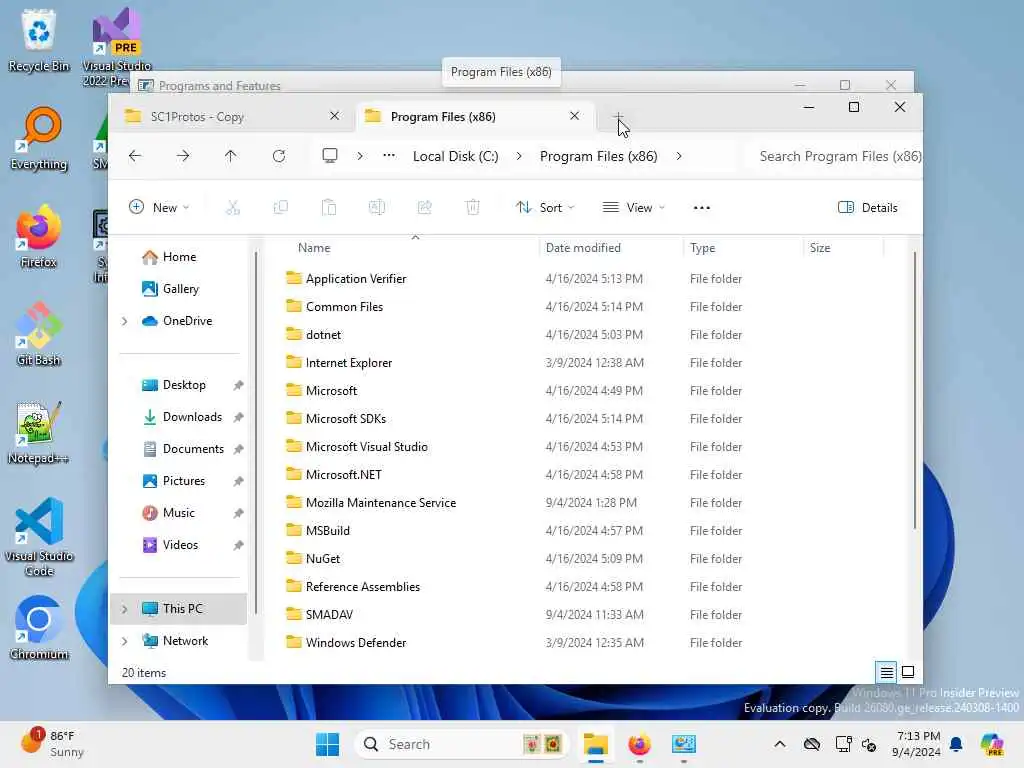Open Notepad++ desktop shortcut
The width and height of the screenshot is (1024, 768).
pos(39,432)
